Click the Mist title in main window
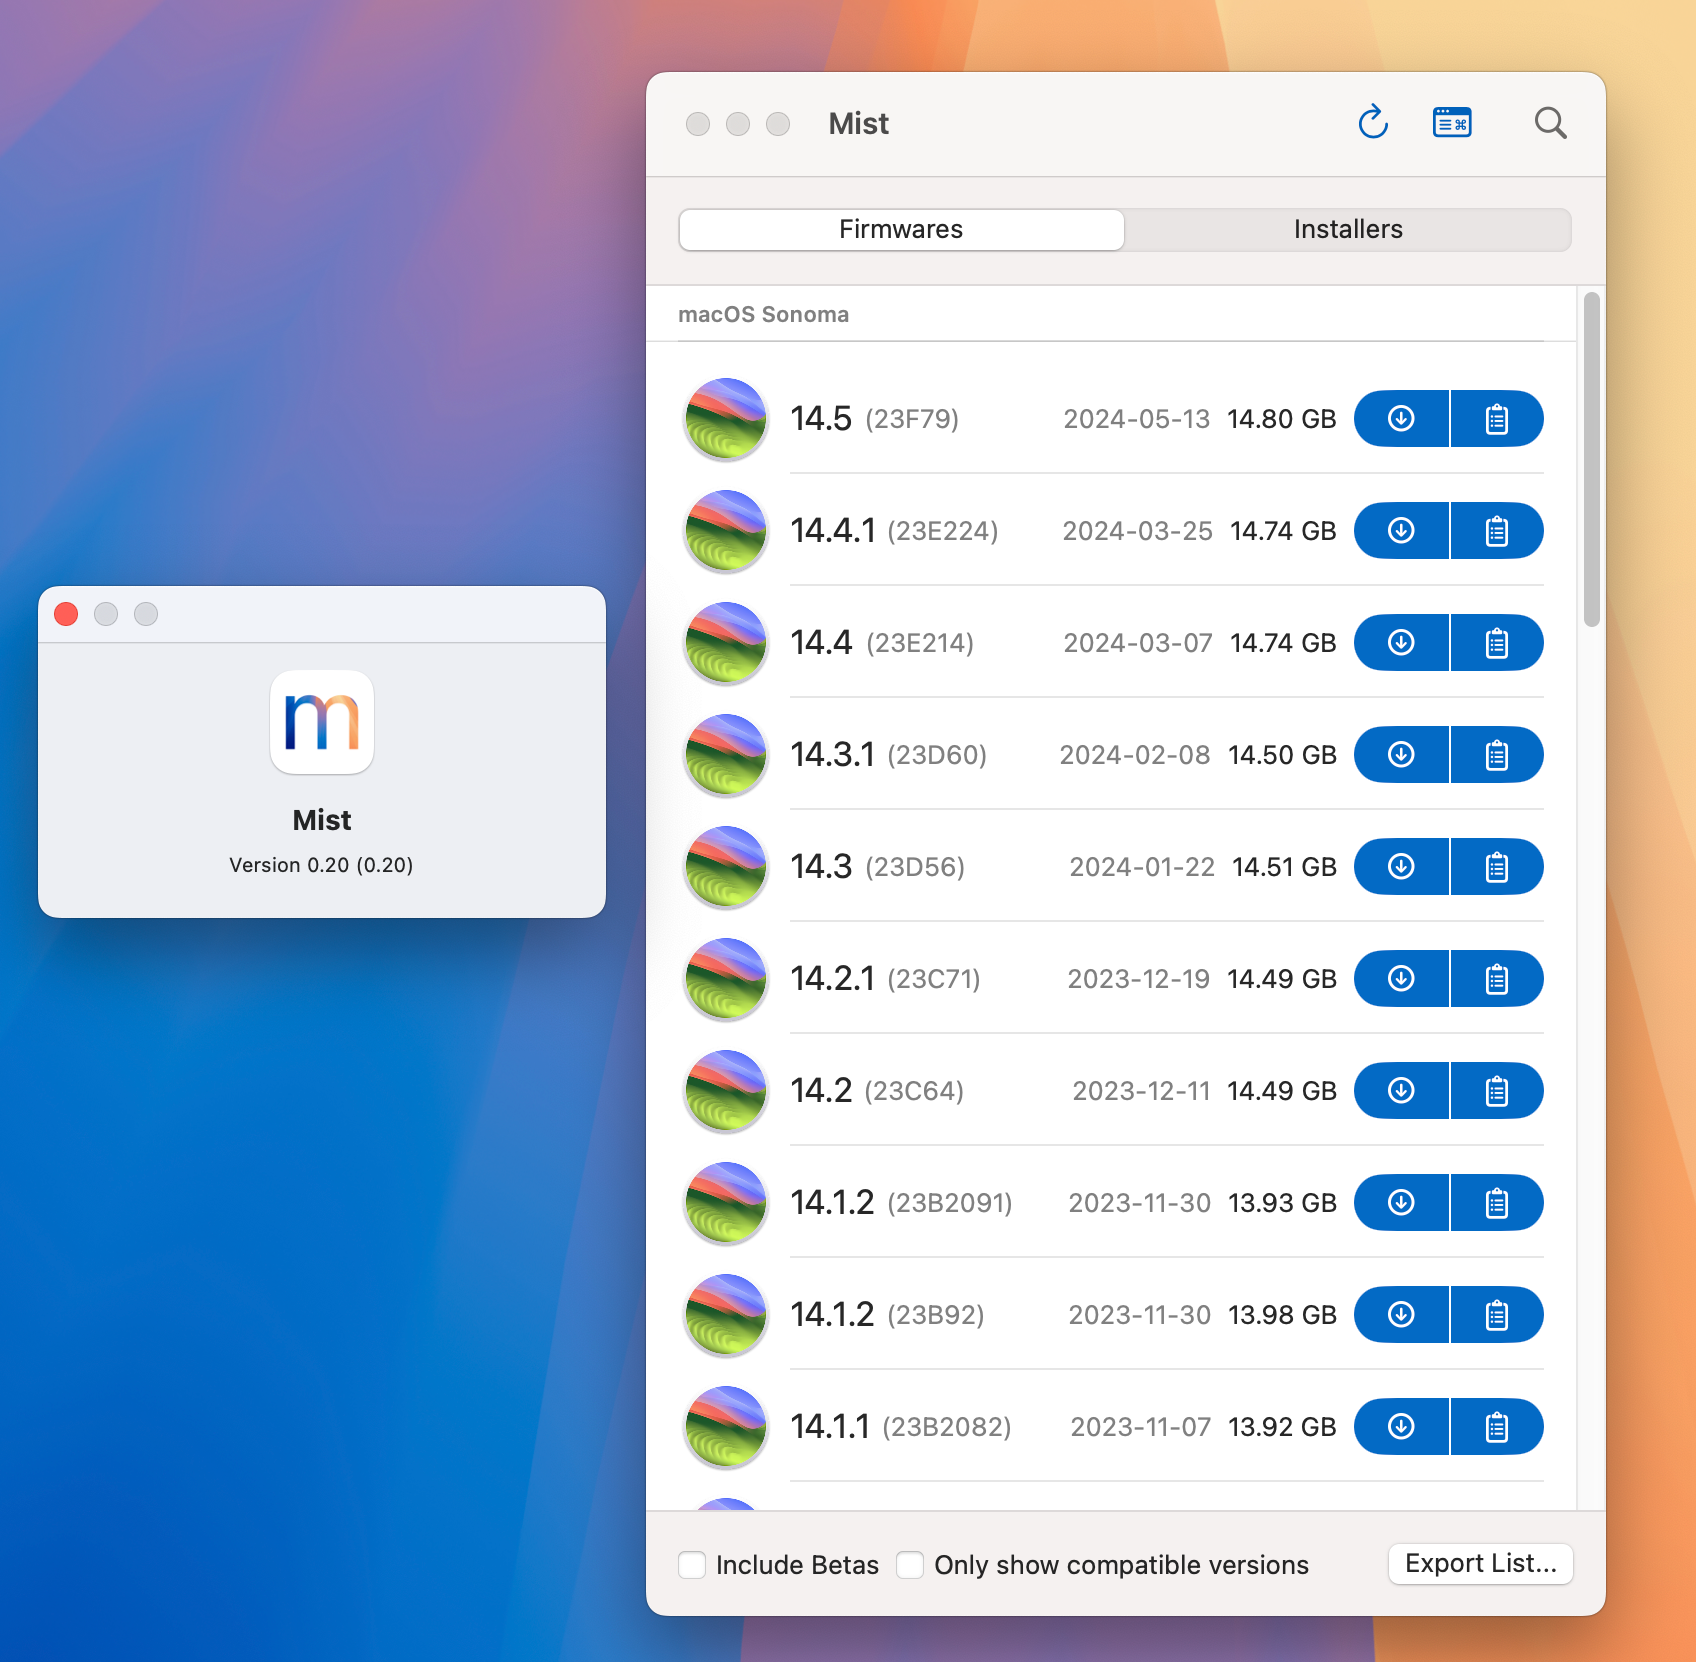 (x=859, y=123)
